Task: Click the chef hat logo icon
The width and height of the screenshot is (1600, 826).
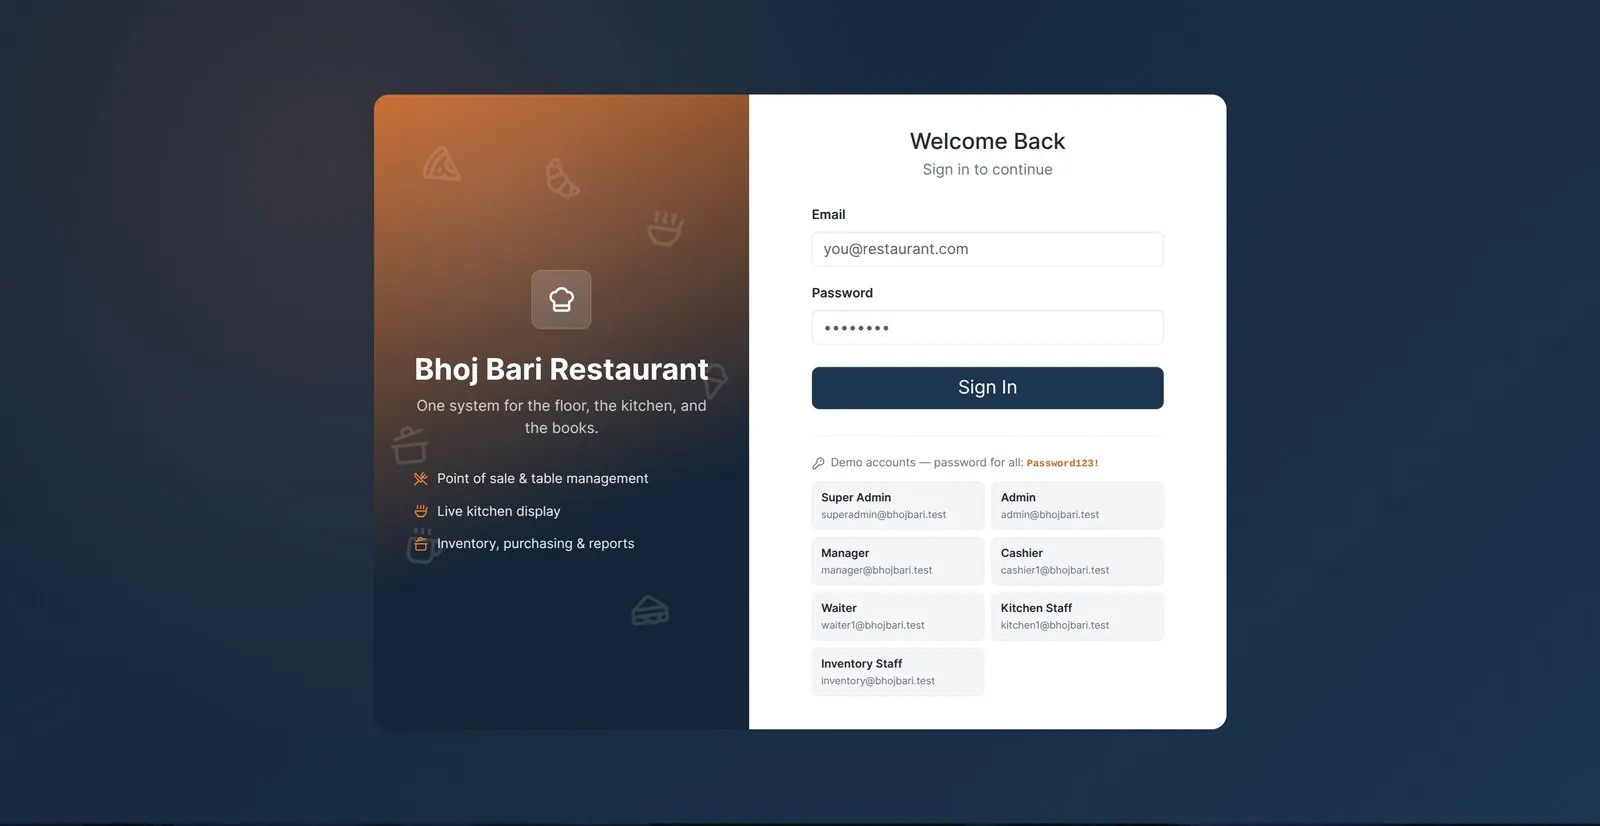Action: click(x=561, y=299)
